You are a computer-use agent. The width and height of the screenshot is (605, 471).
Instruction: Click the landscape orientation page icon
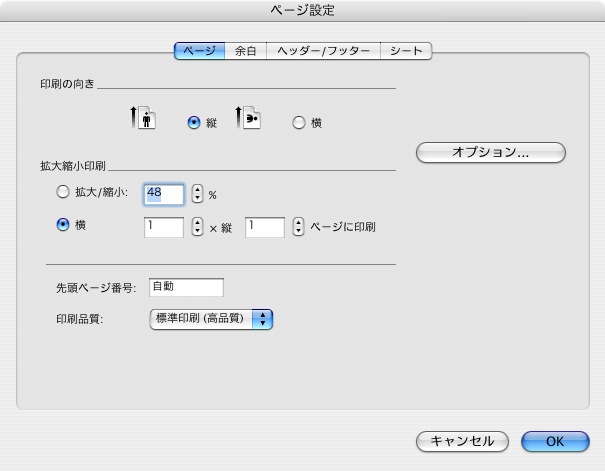pos(248,120)
